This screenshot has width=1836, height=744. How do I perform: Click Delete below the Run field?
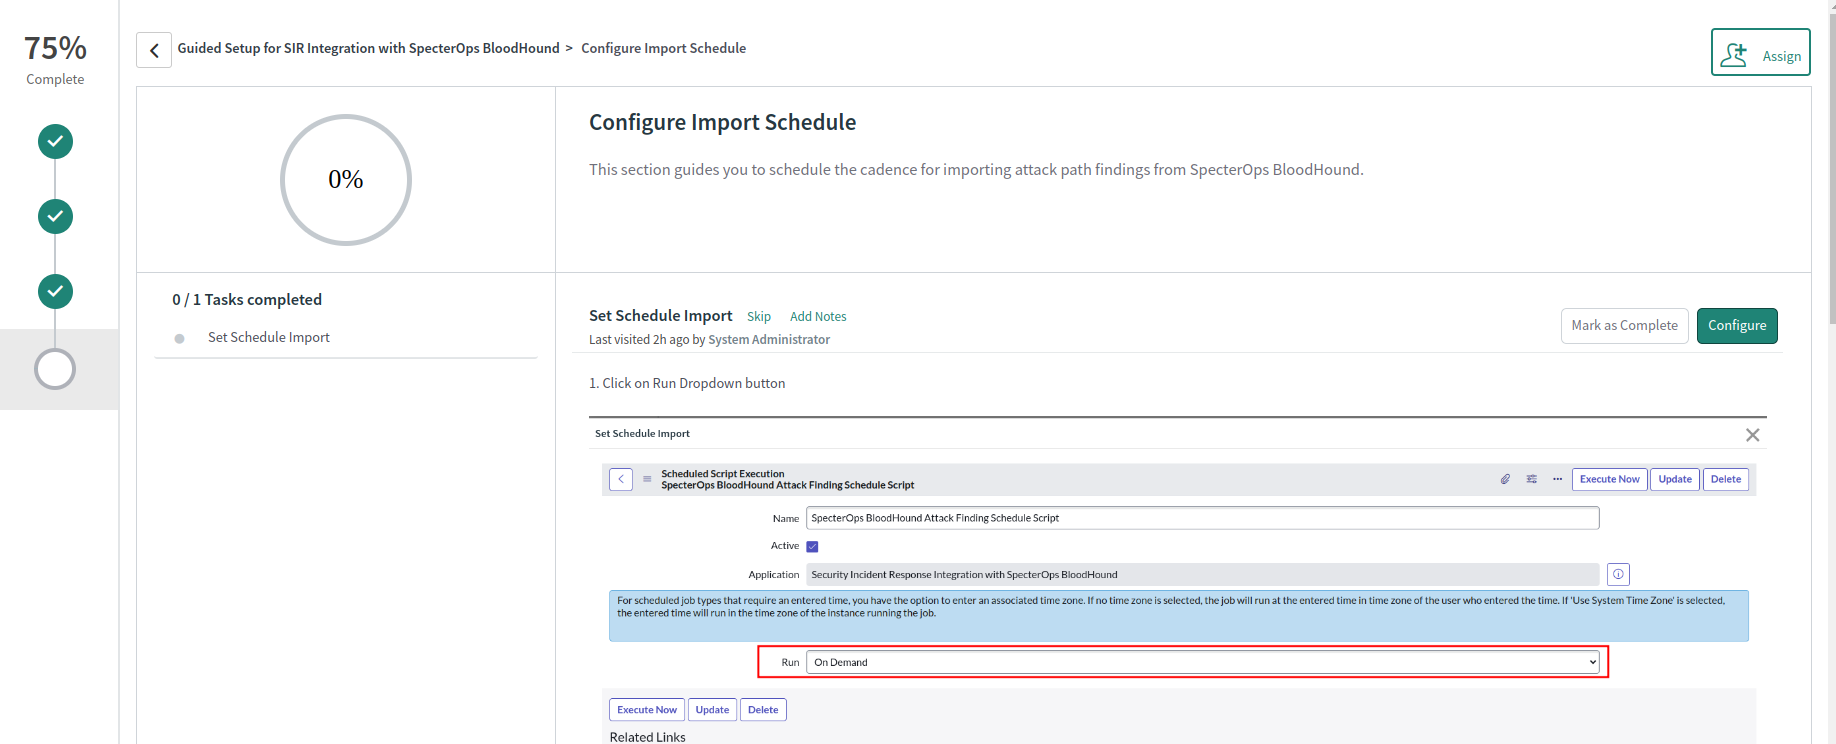pos(763,710)
